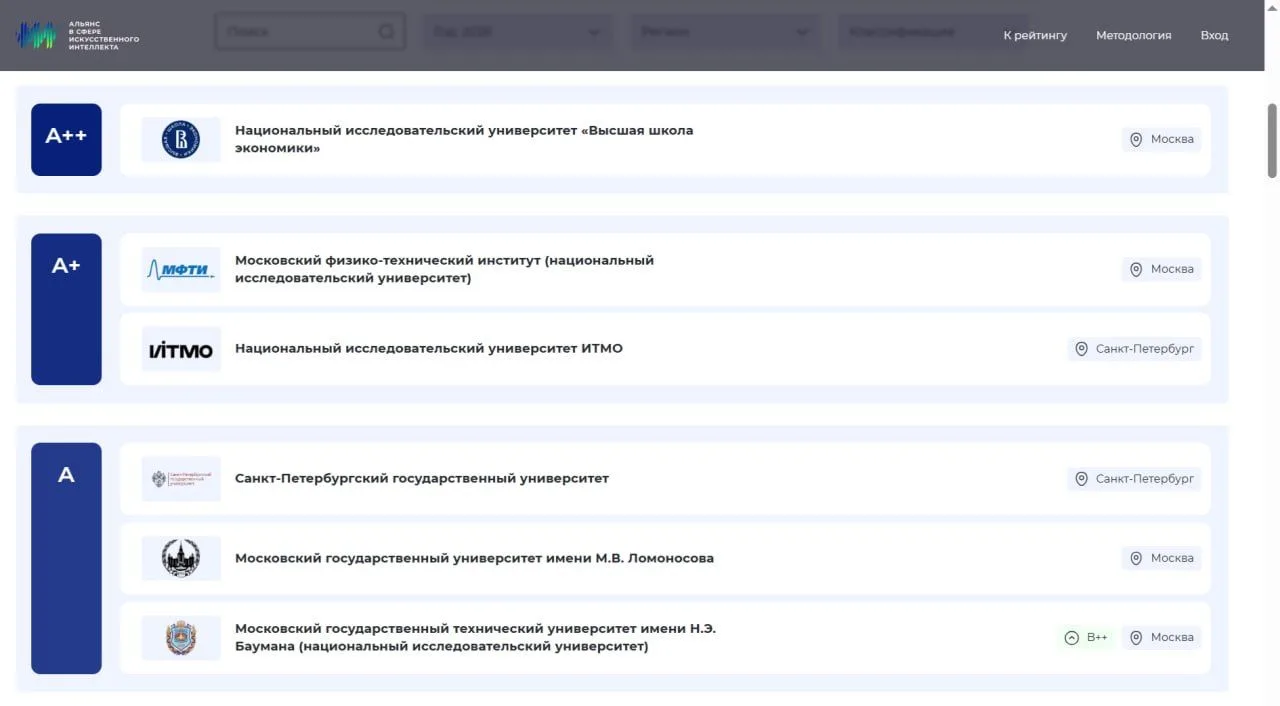The image size is (1280, 706).
Task: Click the page vertical scrollbar thumb
Action: (1272, 141)
